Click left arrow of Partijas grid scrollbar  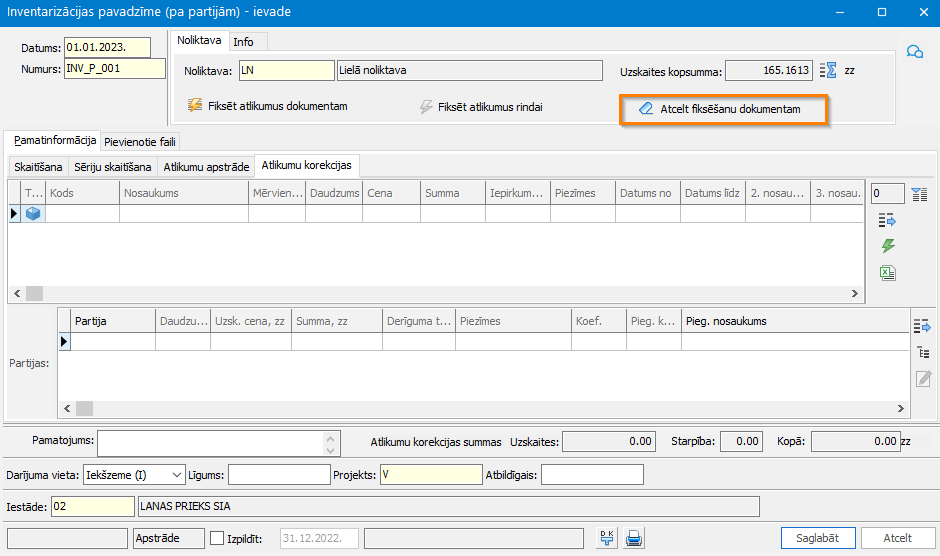pos(67,408)
